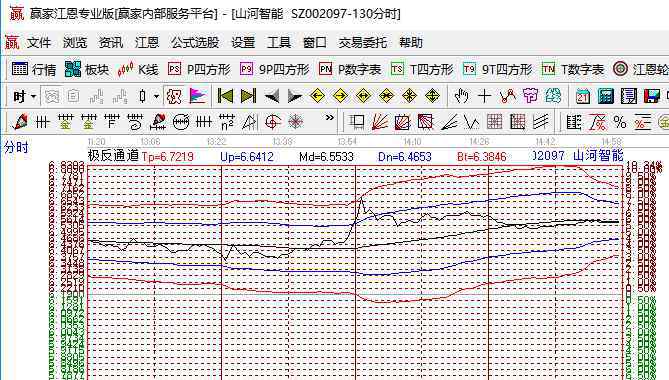Viewport: 669px width, 380px height.
Task: Click the red crosshair circle icon
Action: point(273,122)
